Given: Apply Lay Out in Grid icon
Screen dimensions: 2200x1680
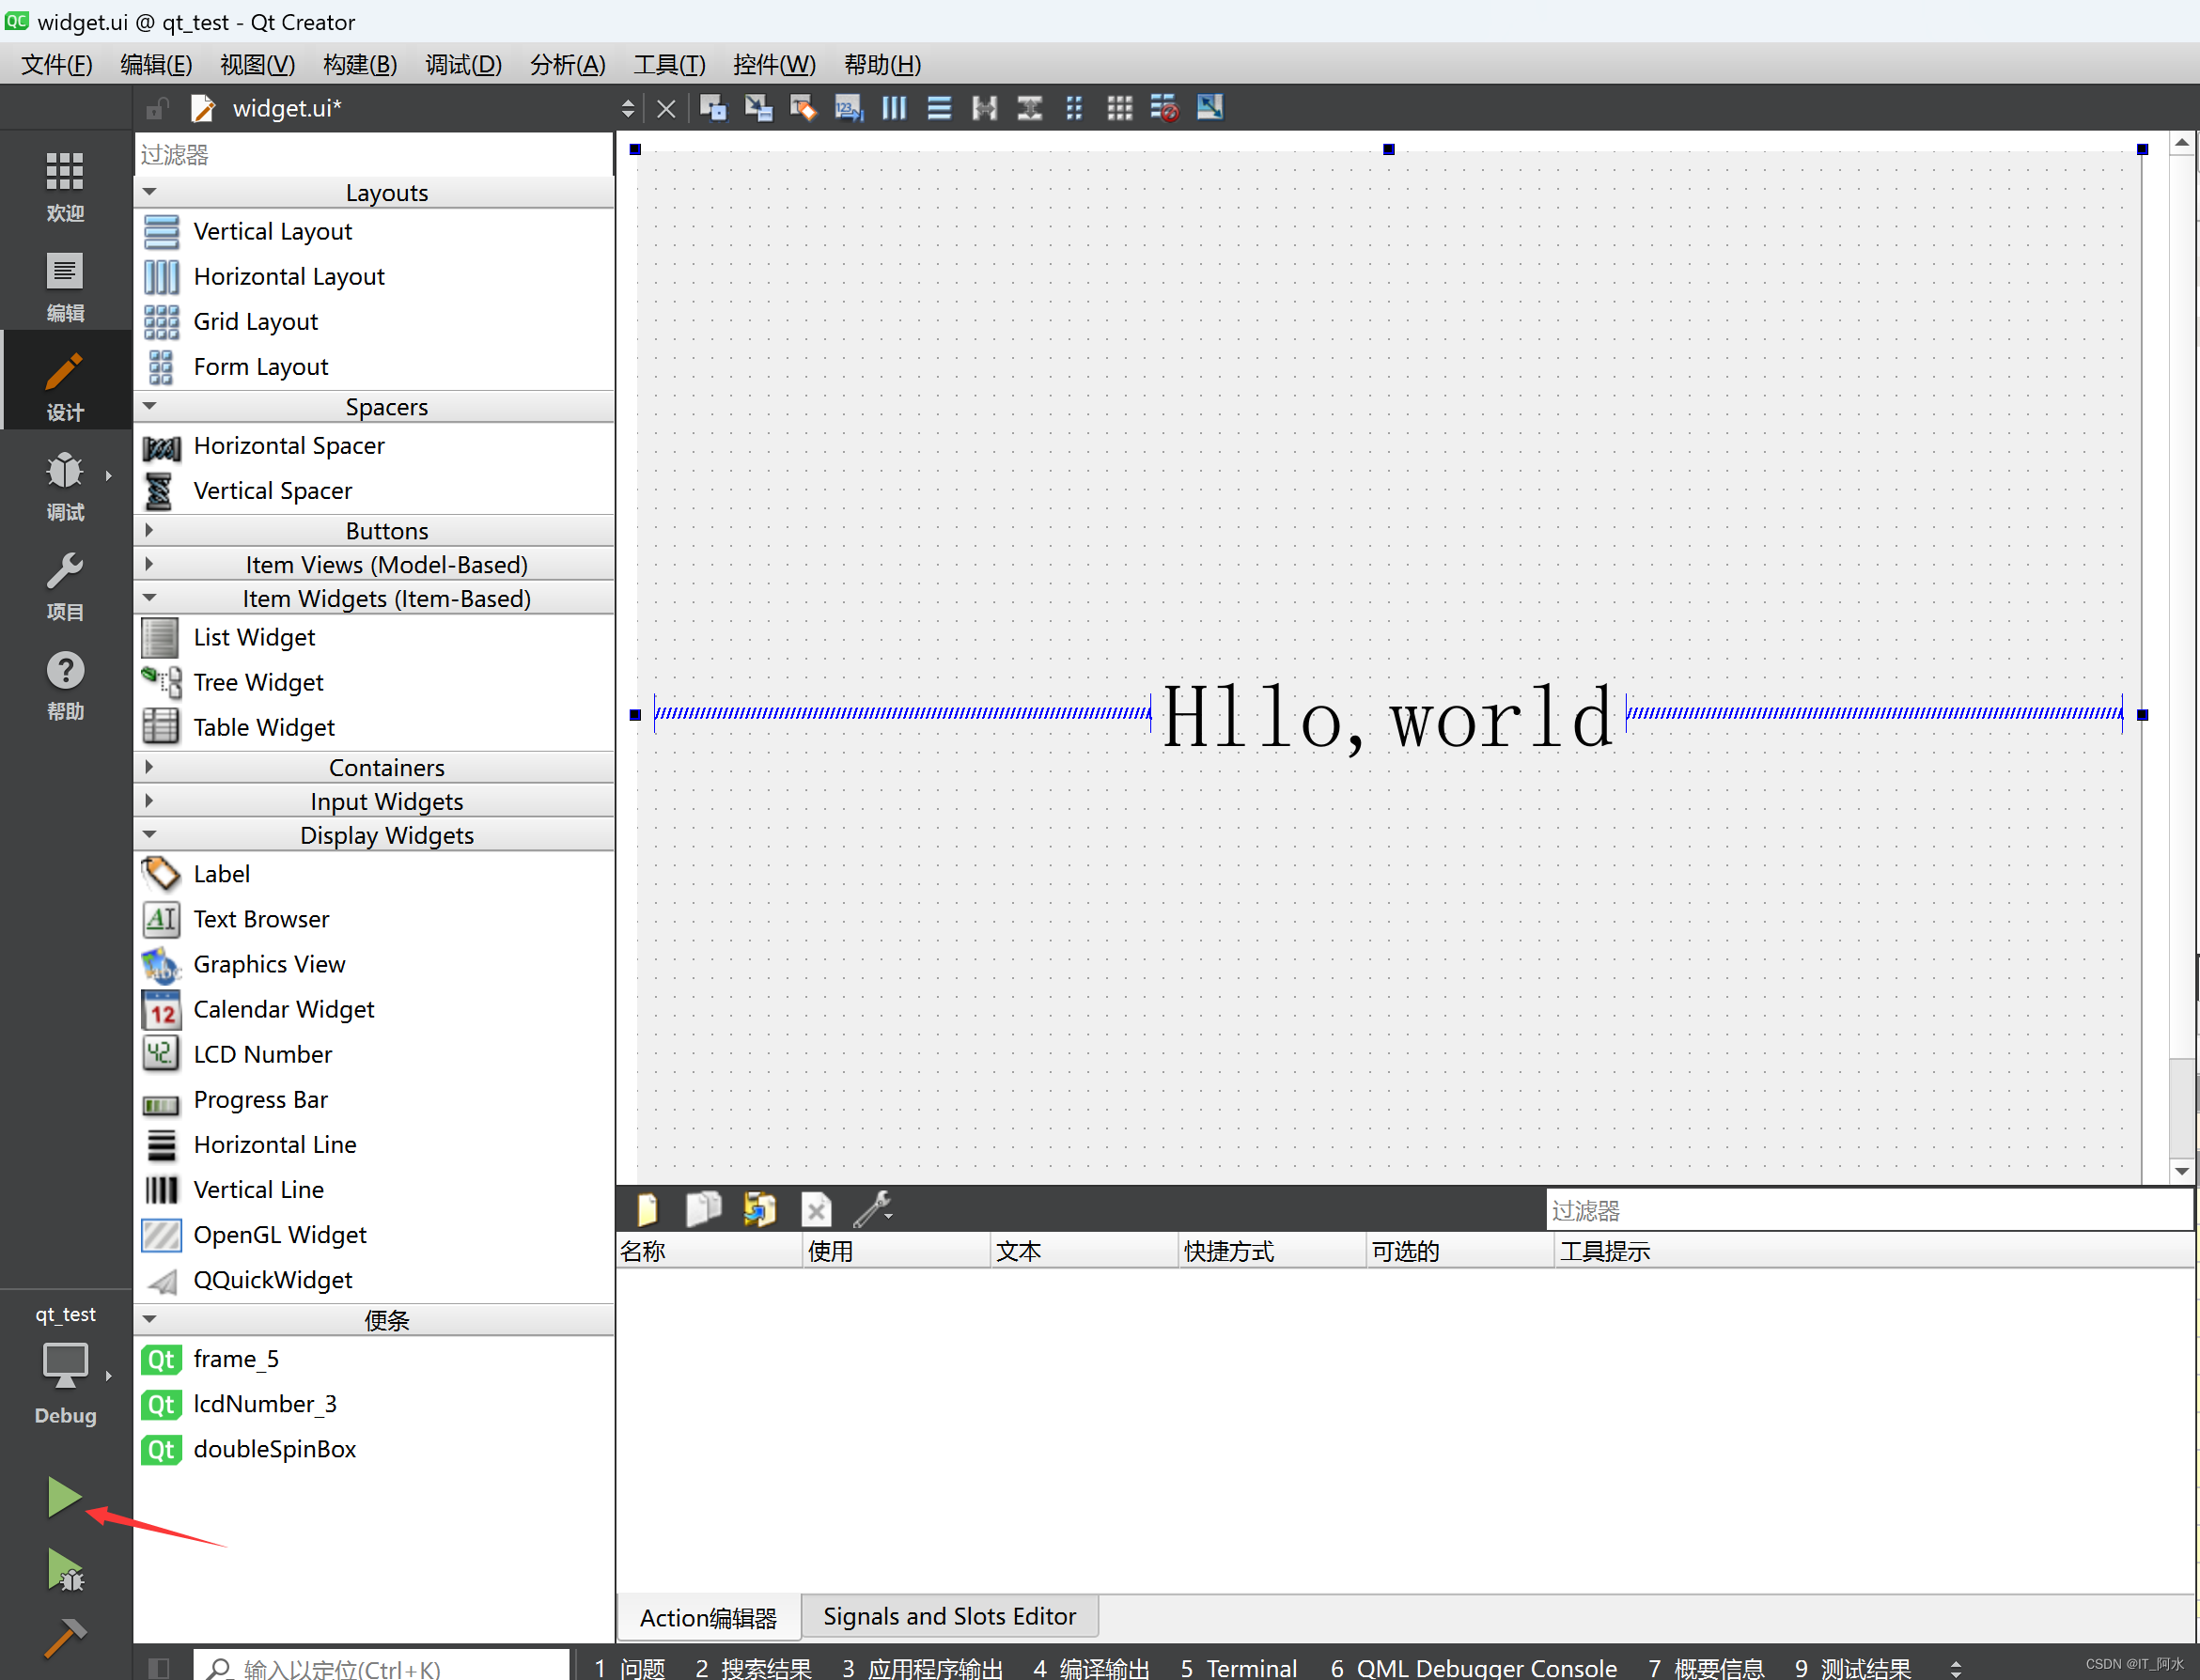Looking at the screenshot, I should [x=1119, y=107].
